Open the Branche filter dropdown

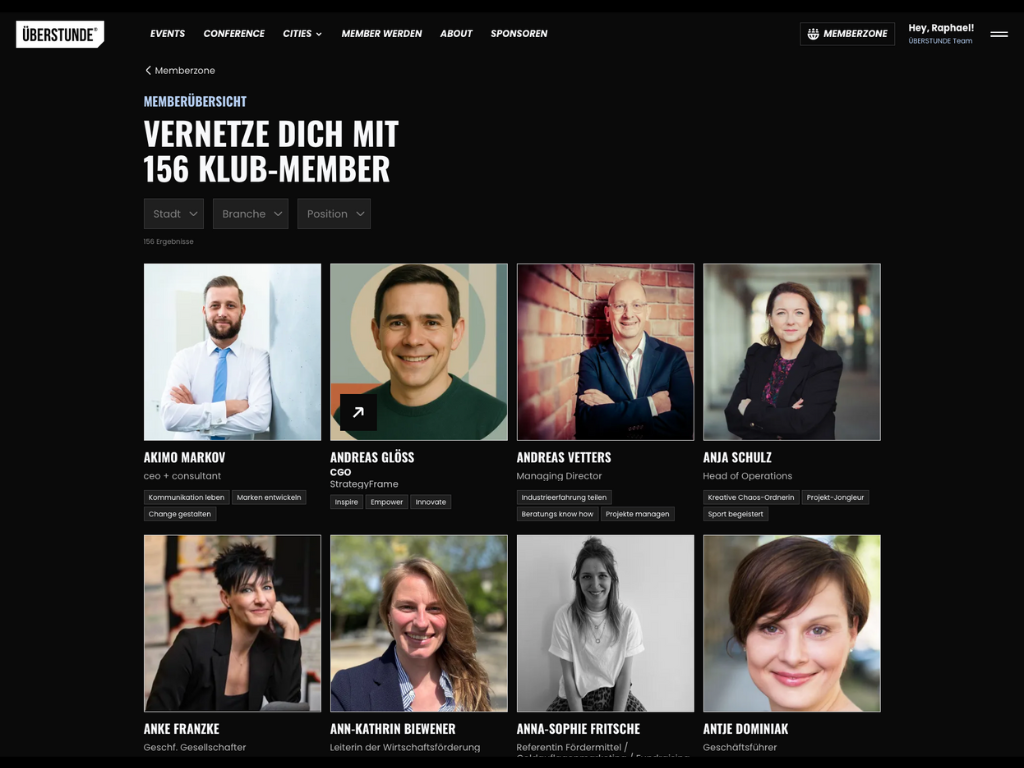pyautogui.click(x=251, y=214)
